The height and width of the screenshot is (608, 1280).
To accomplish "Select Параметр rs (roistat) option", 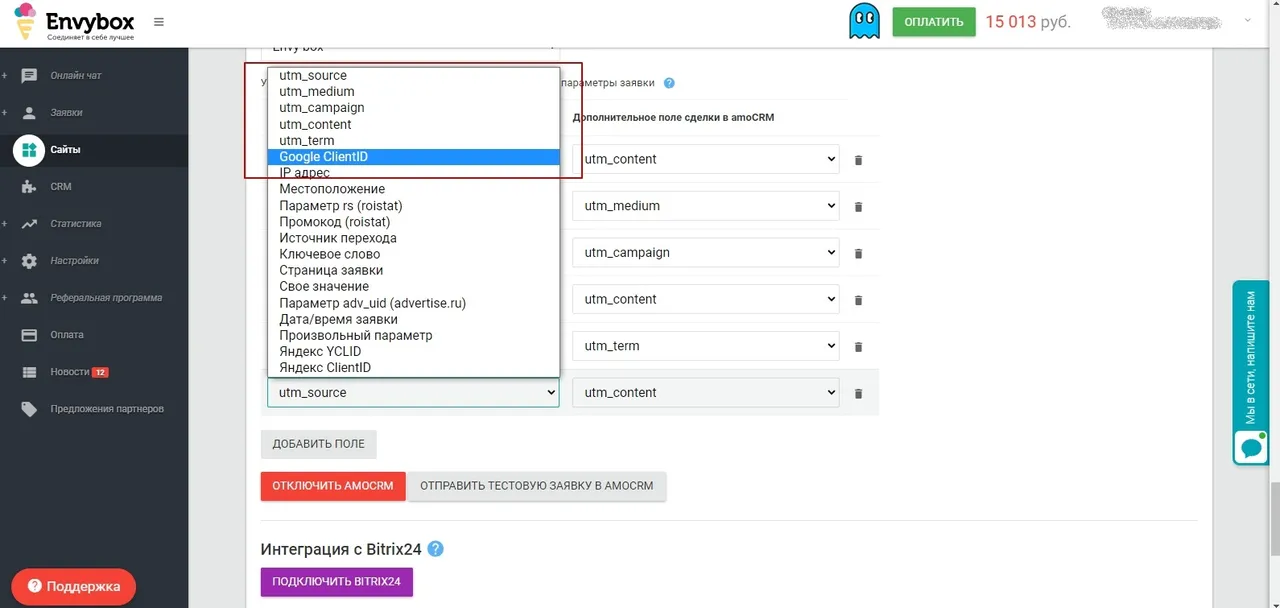I will click(x=413, y=206).
